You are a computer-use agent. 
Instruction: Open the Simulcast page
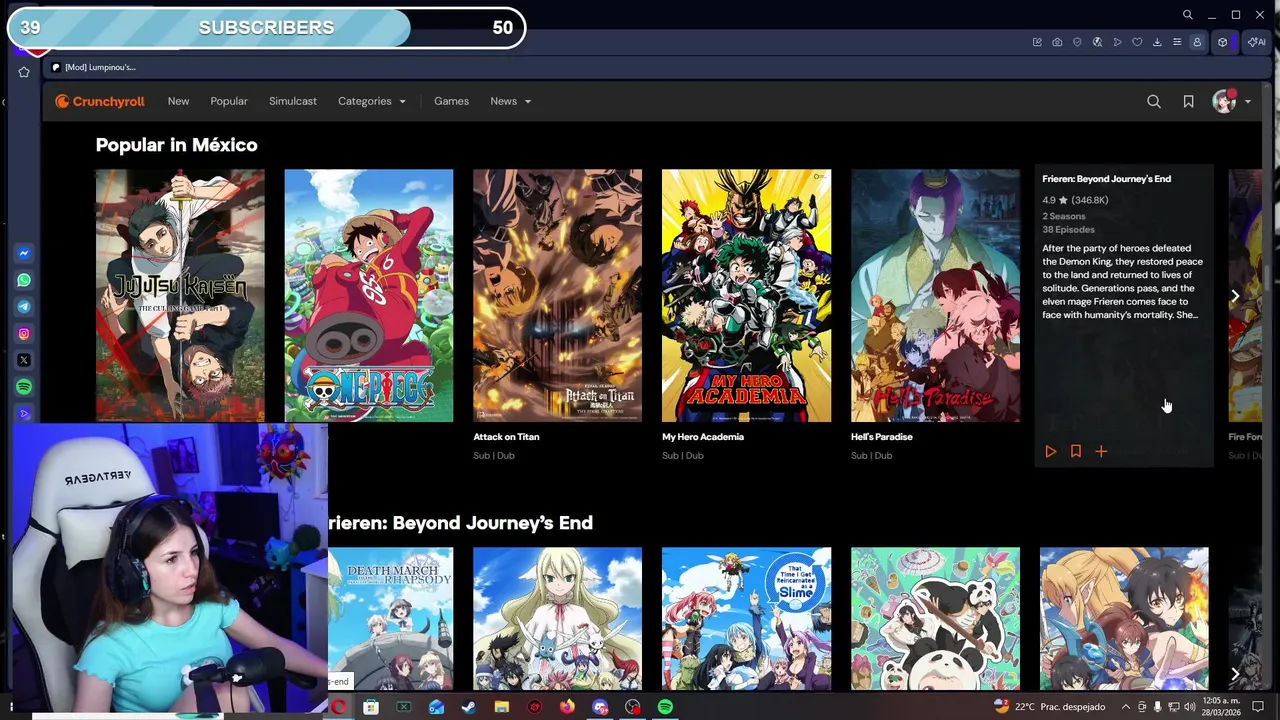(292, 101)
